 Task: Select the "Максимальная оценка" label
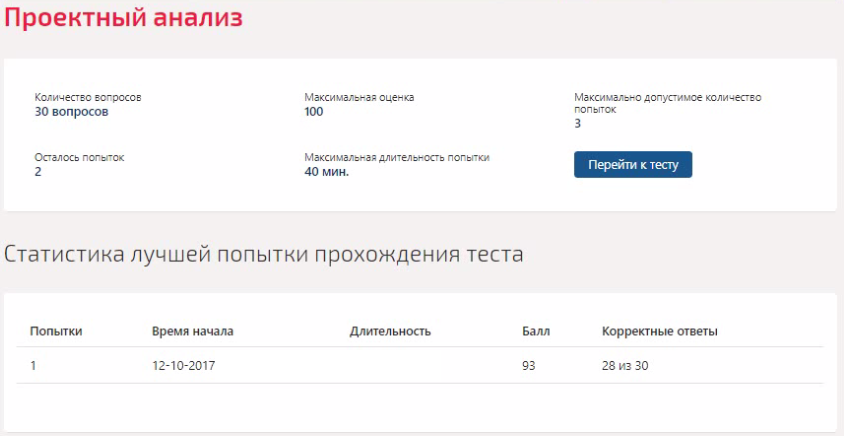tap(359, 98)
